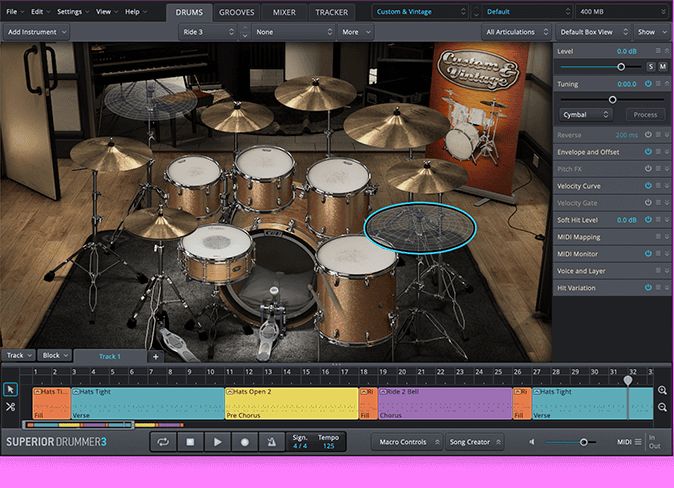Open the Velocity Curve menu icon
Screen dimensions: 674x488
click(658, 186)
